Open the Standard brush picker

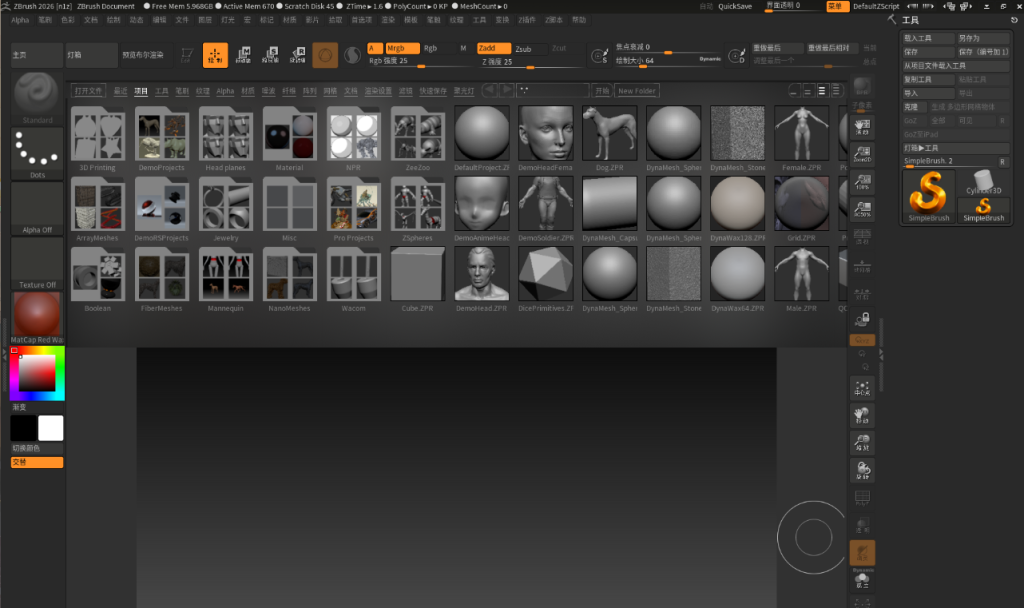click(x=37, y=96)
